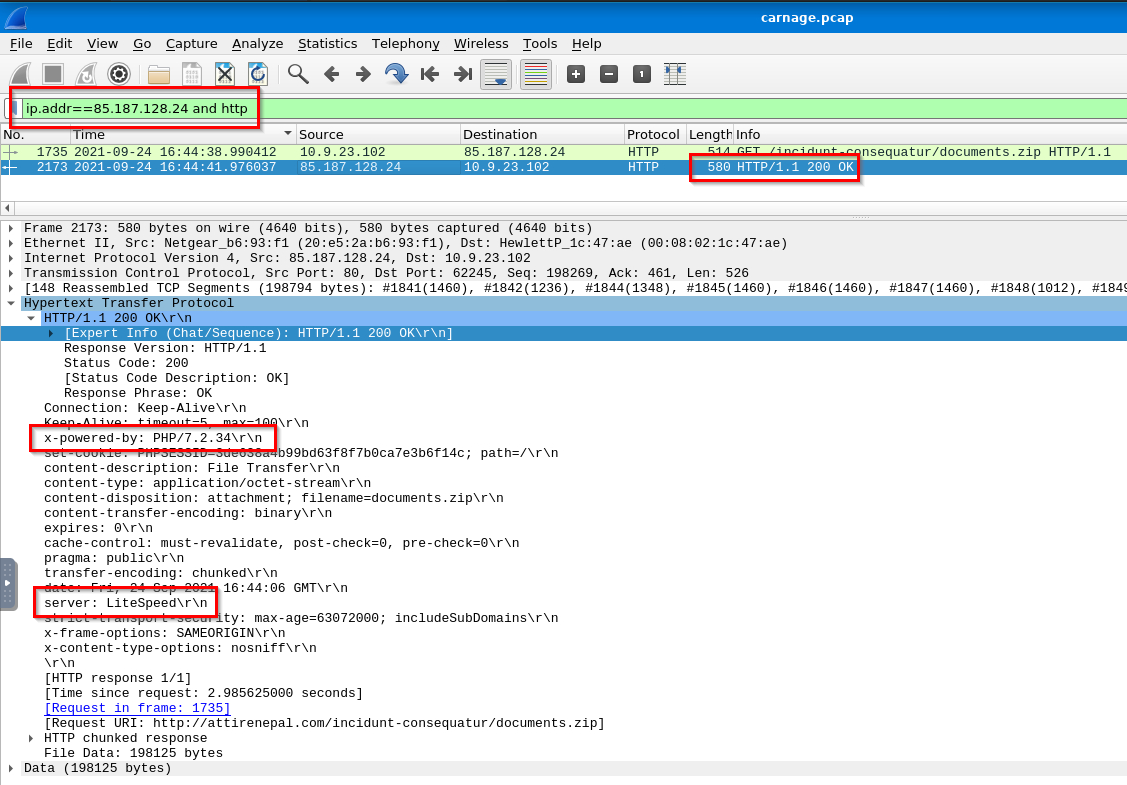Open capture options gear icon

click(x=119, y=74)
